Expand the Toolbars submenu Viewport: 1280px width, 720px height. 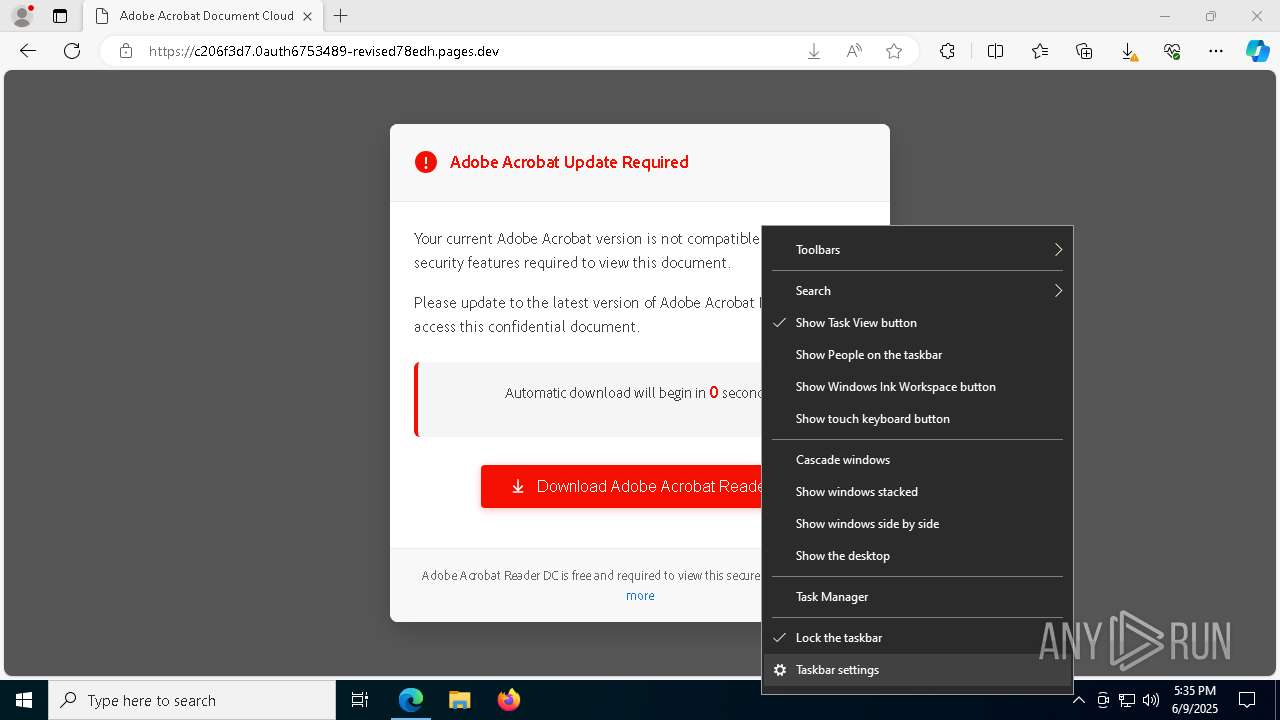click(x=917, y=250)
